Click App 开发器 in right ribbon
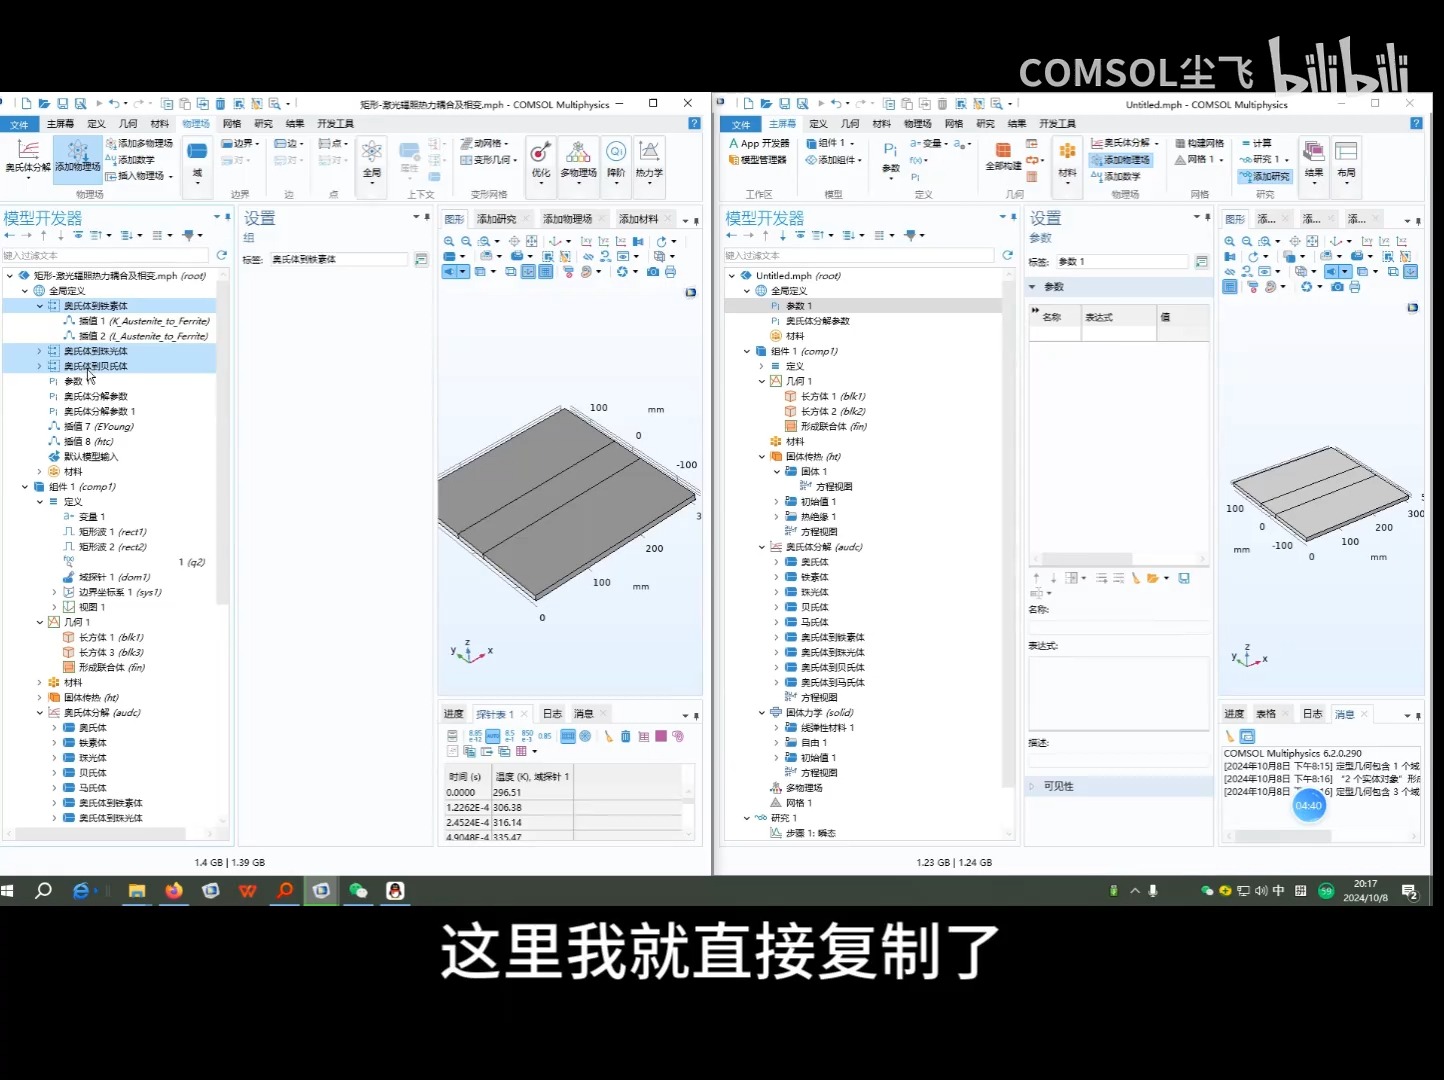 (759, 143)
